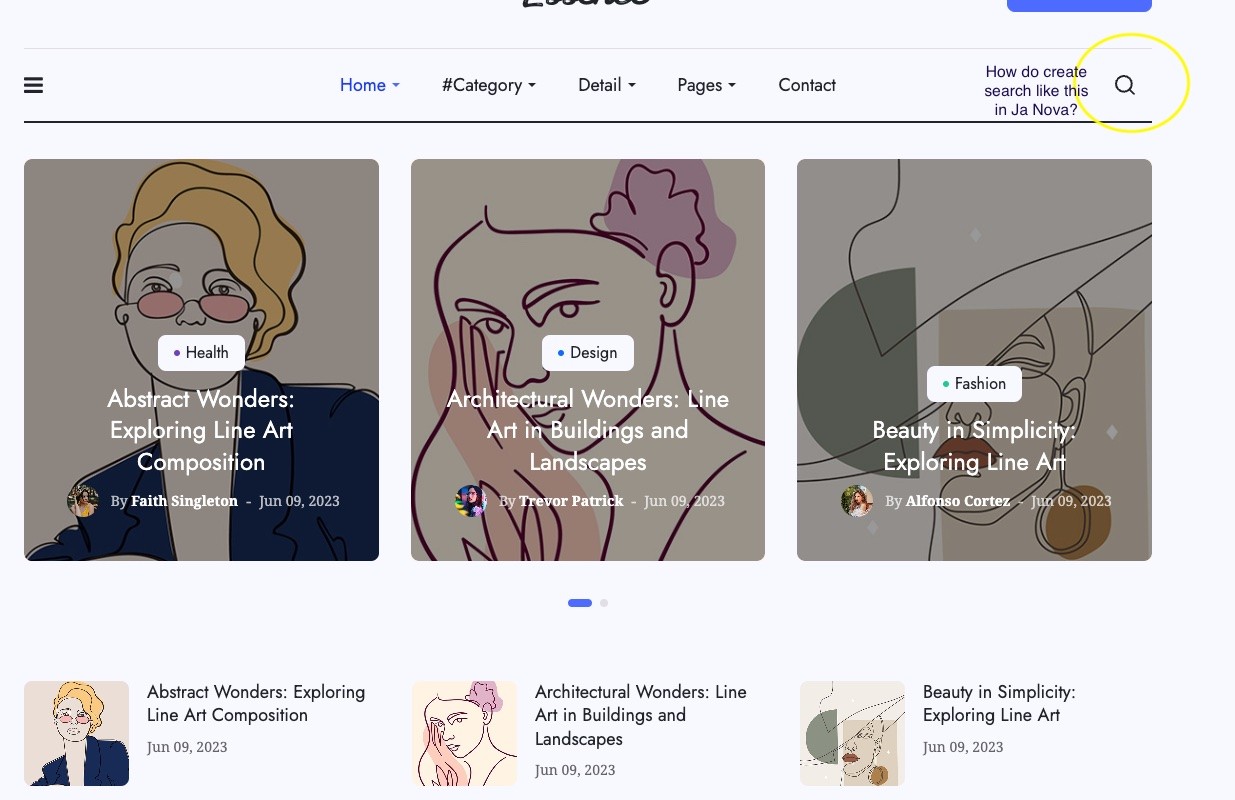Select the active first carousel dot

(580, 603)
